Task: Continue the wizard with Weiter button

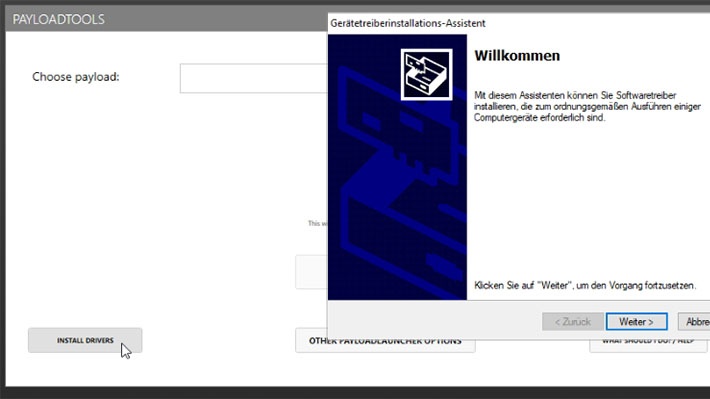Action: [636, 322]
